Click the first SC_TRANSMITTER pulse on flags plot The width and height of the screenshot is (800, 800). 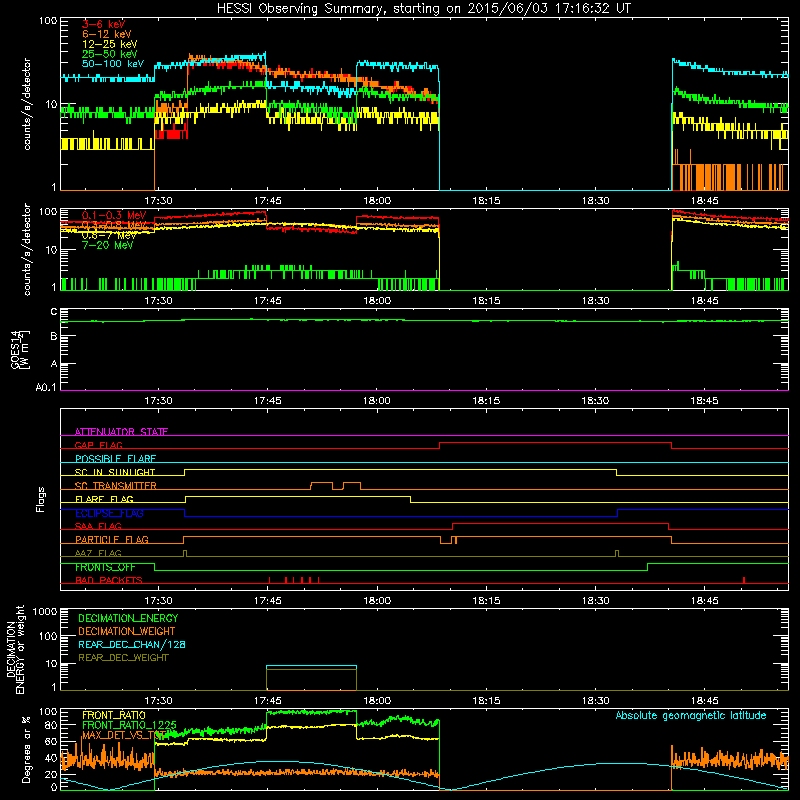[321, 485]
